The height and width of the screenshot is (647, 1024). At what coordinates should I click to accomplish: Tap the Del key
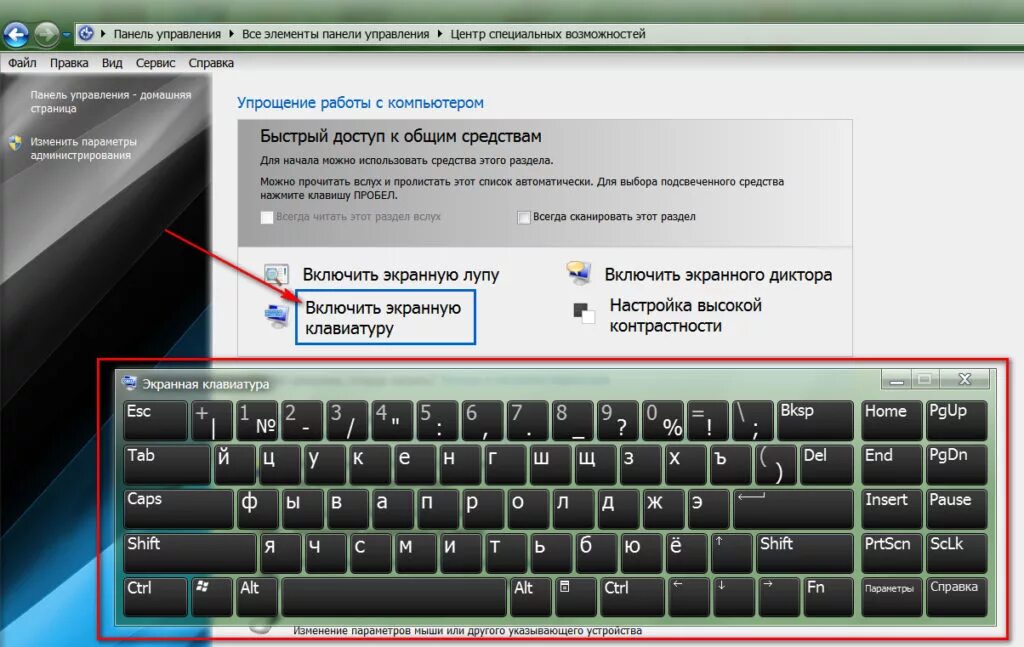(x=827, y=464)
